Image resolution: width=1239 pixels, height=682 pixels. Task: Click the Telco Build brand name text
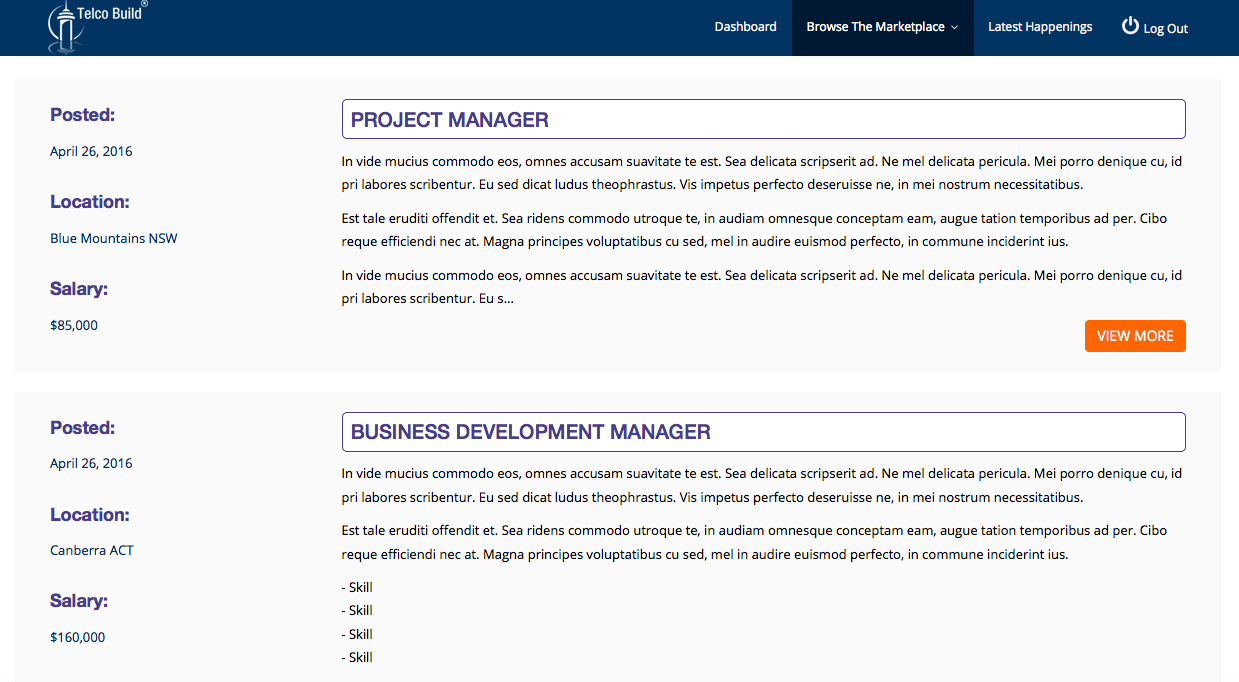(x=109, y=15)
